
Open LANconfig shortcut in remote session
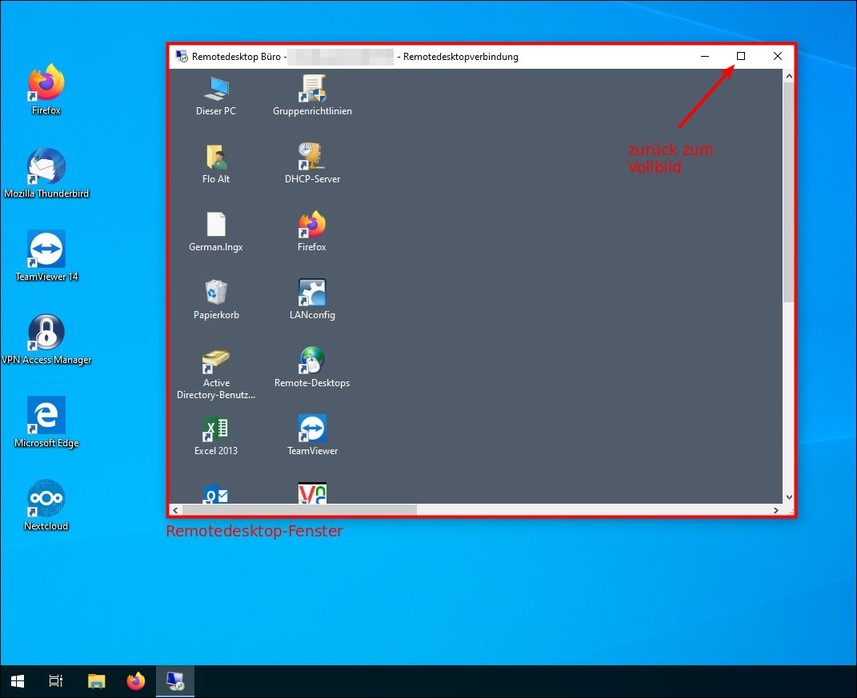pos(312,294)
